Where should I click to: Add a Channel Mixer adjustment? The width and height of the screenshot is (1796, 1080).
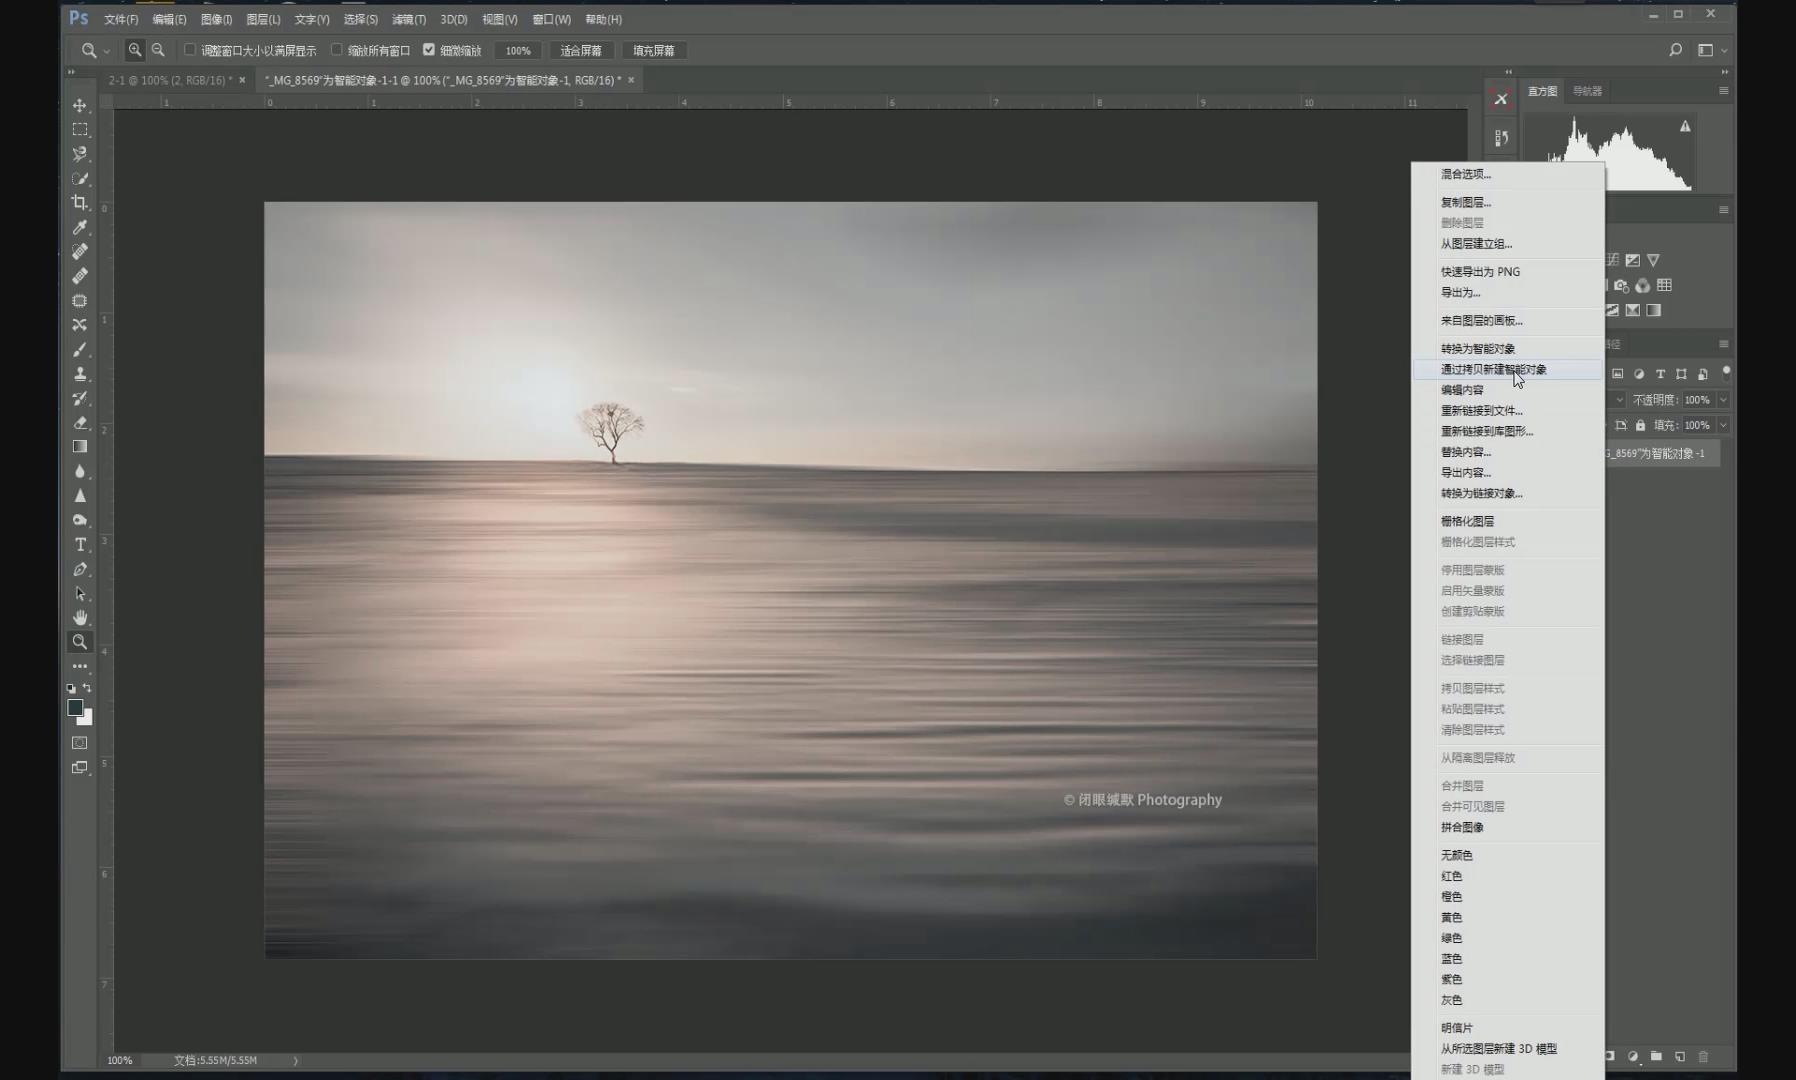point(1643,285)
